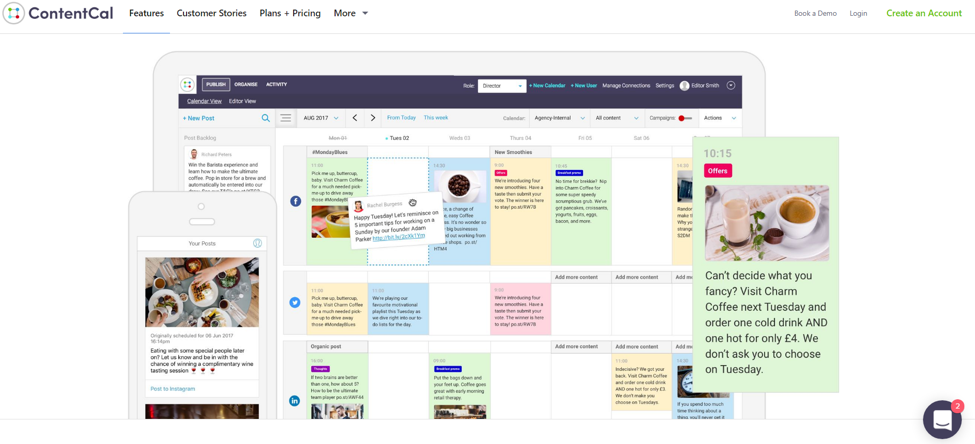
Task: Select the Thurs 04 day header
Action: point(520,138)
